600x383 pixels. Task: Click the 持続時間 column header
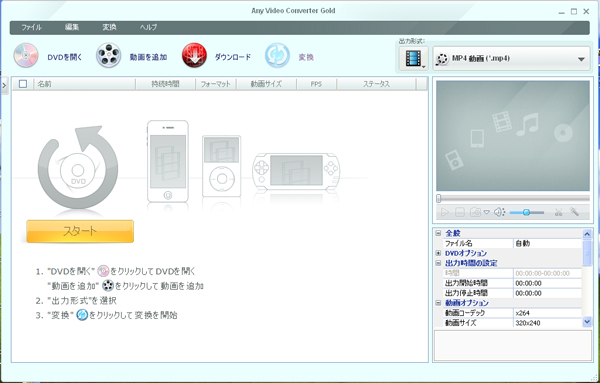coord(165,84)
